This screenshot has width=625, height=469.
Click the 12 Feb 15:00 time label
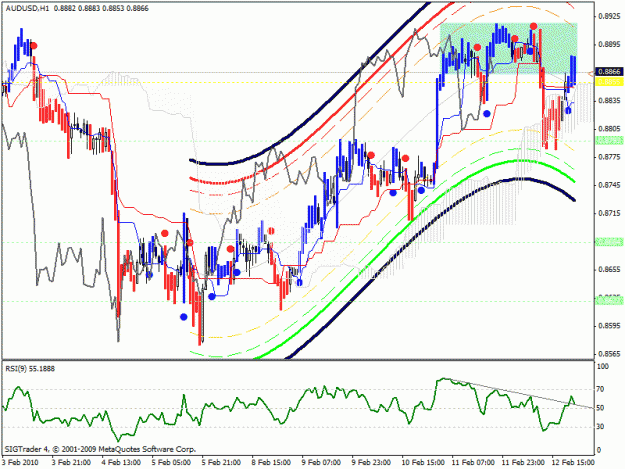(x=574, y=462)
